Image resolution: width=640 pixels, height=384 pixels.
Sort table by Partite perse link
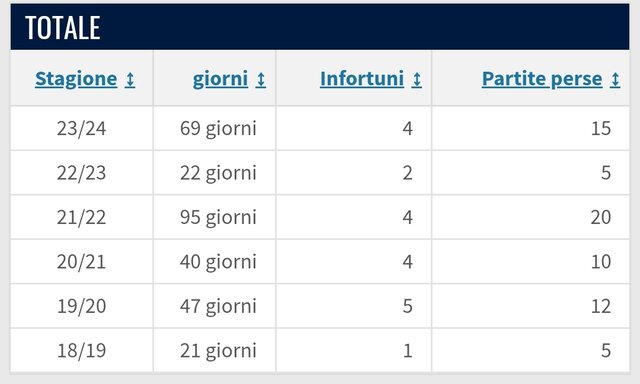coord(542,79)
